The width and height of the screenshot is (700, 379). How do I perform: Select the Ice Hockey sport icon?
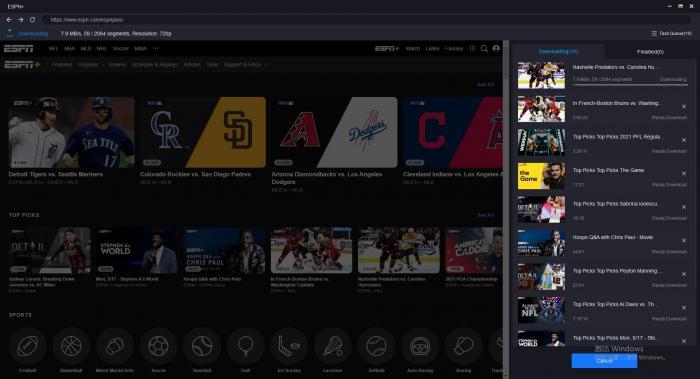[289, 346]
